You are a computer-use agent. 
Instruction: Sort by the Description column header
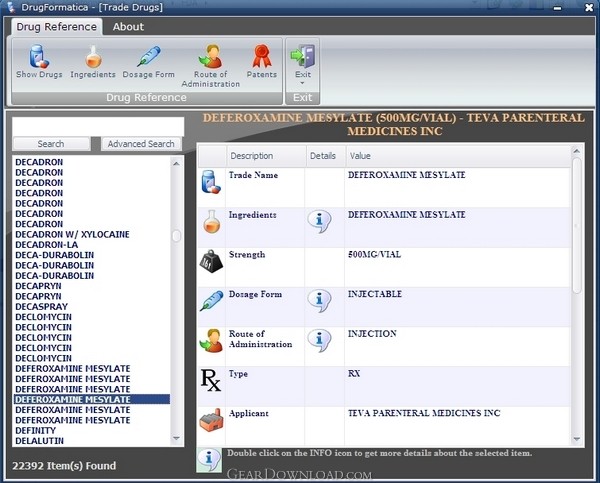click(x=266, y=156)
